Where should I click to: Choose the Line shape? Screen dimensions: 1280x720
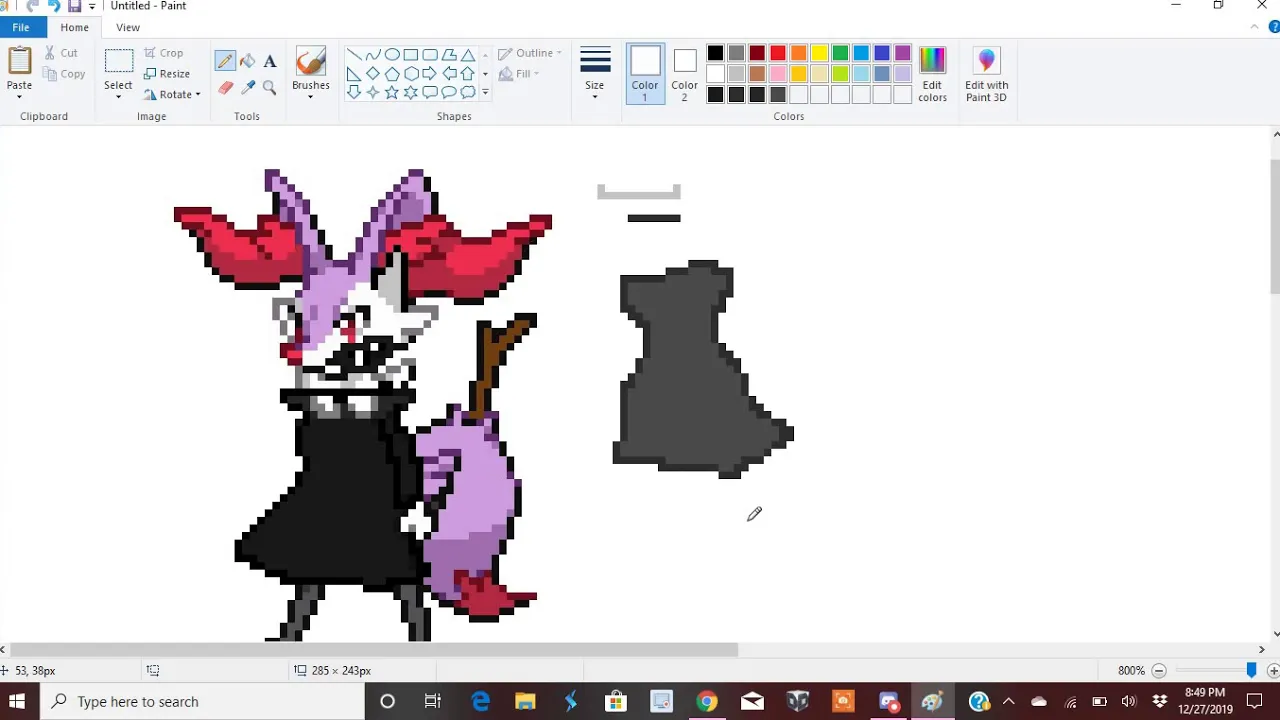coord(354,55)
